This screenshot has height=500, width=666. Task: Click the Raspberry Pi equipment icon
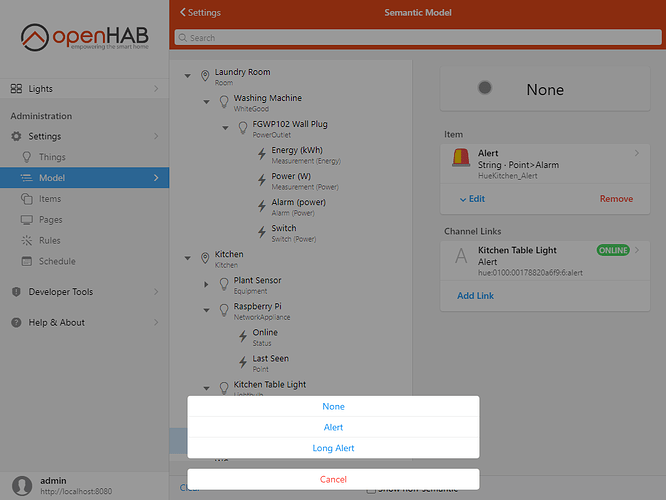[224, 310]
